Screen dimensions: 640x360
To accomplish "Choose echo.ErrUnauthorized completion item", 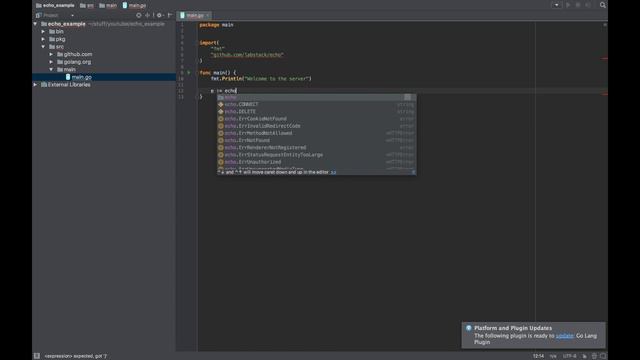I will tap(317, 162).
